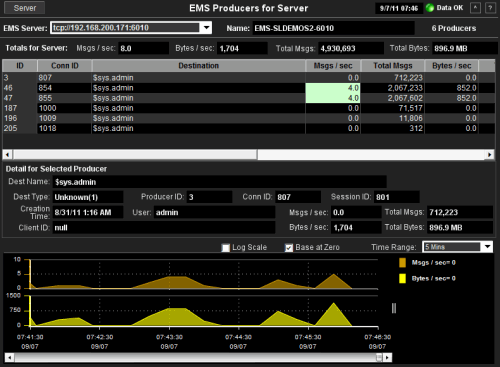Sort by the Conn ID column header
The width and height of the screenshot is (500, 367).
click(65, 66)
